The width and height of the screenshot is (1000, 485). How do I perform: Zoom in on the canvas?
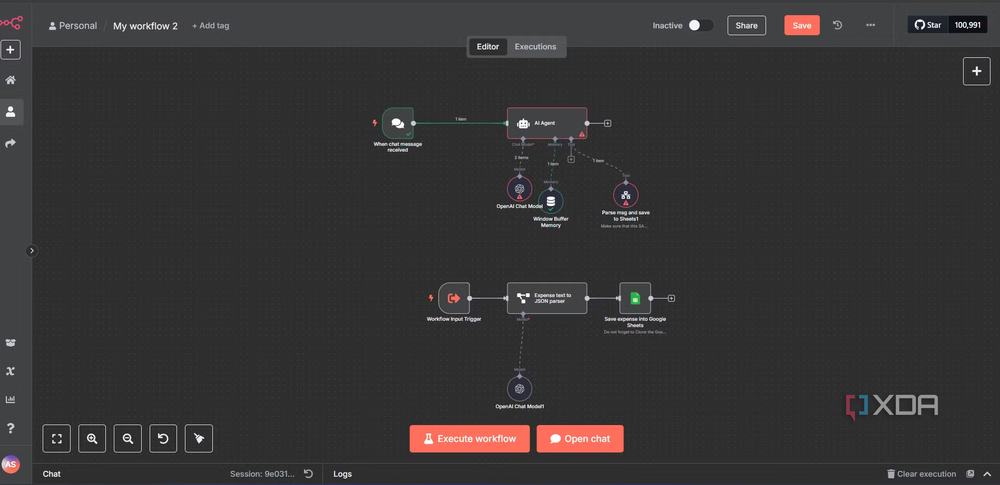point(92,438)
